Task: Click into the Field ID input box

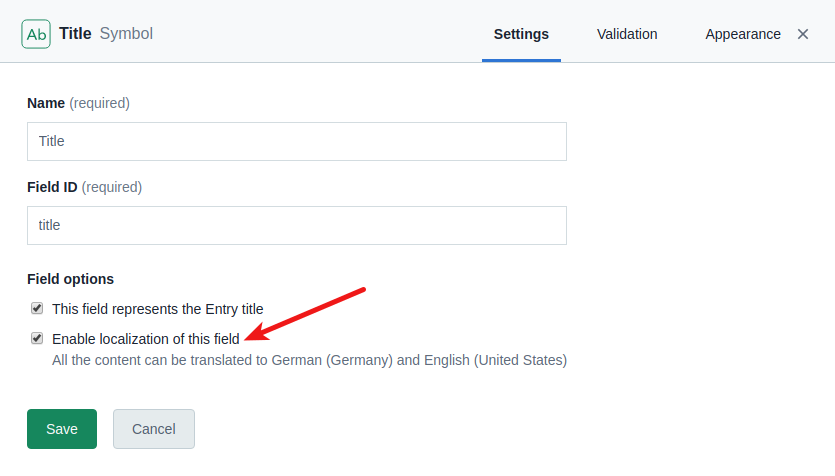Action: pyautogui.click(x=297, y=225)
